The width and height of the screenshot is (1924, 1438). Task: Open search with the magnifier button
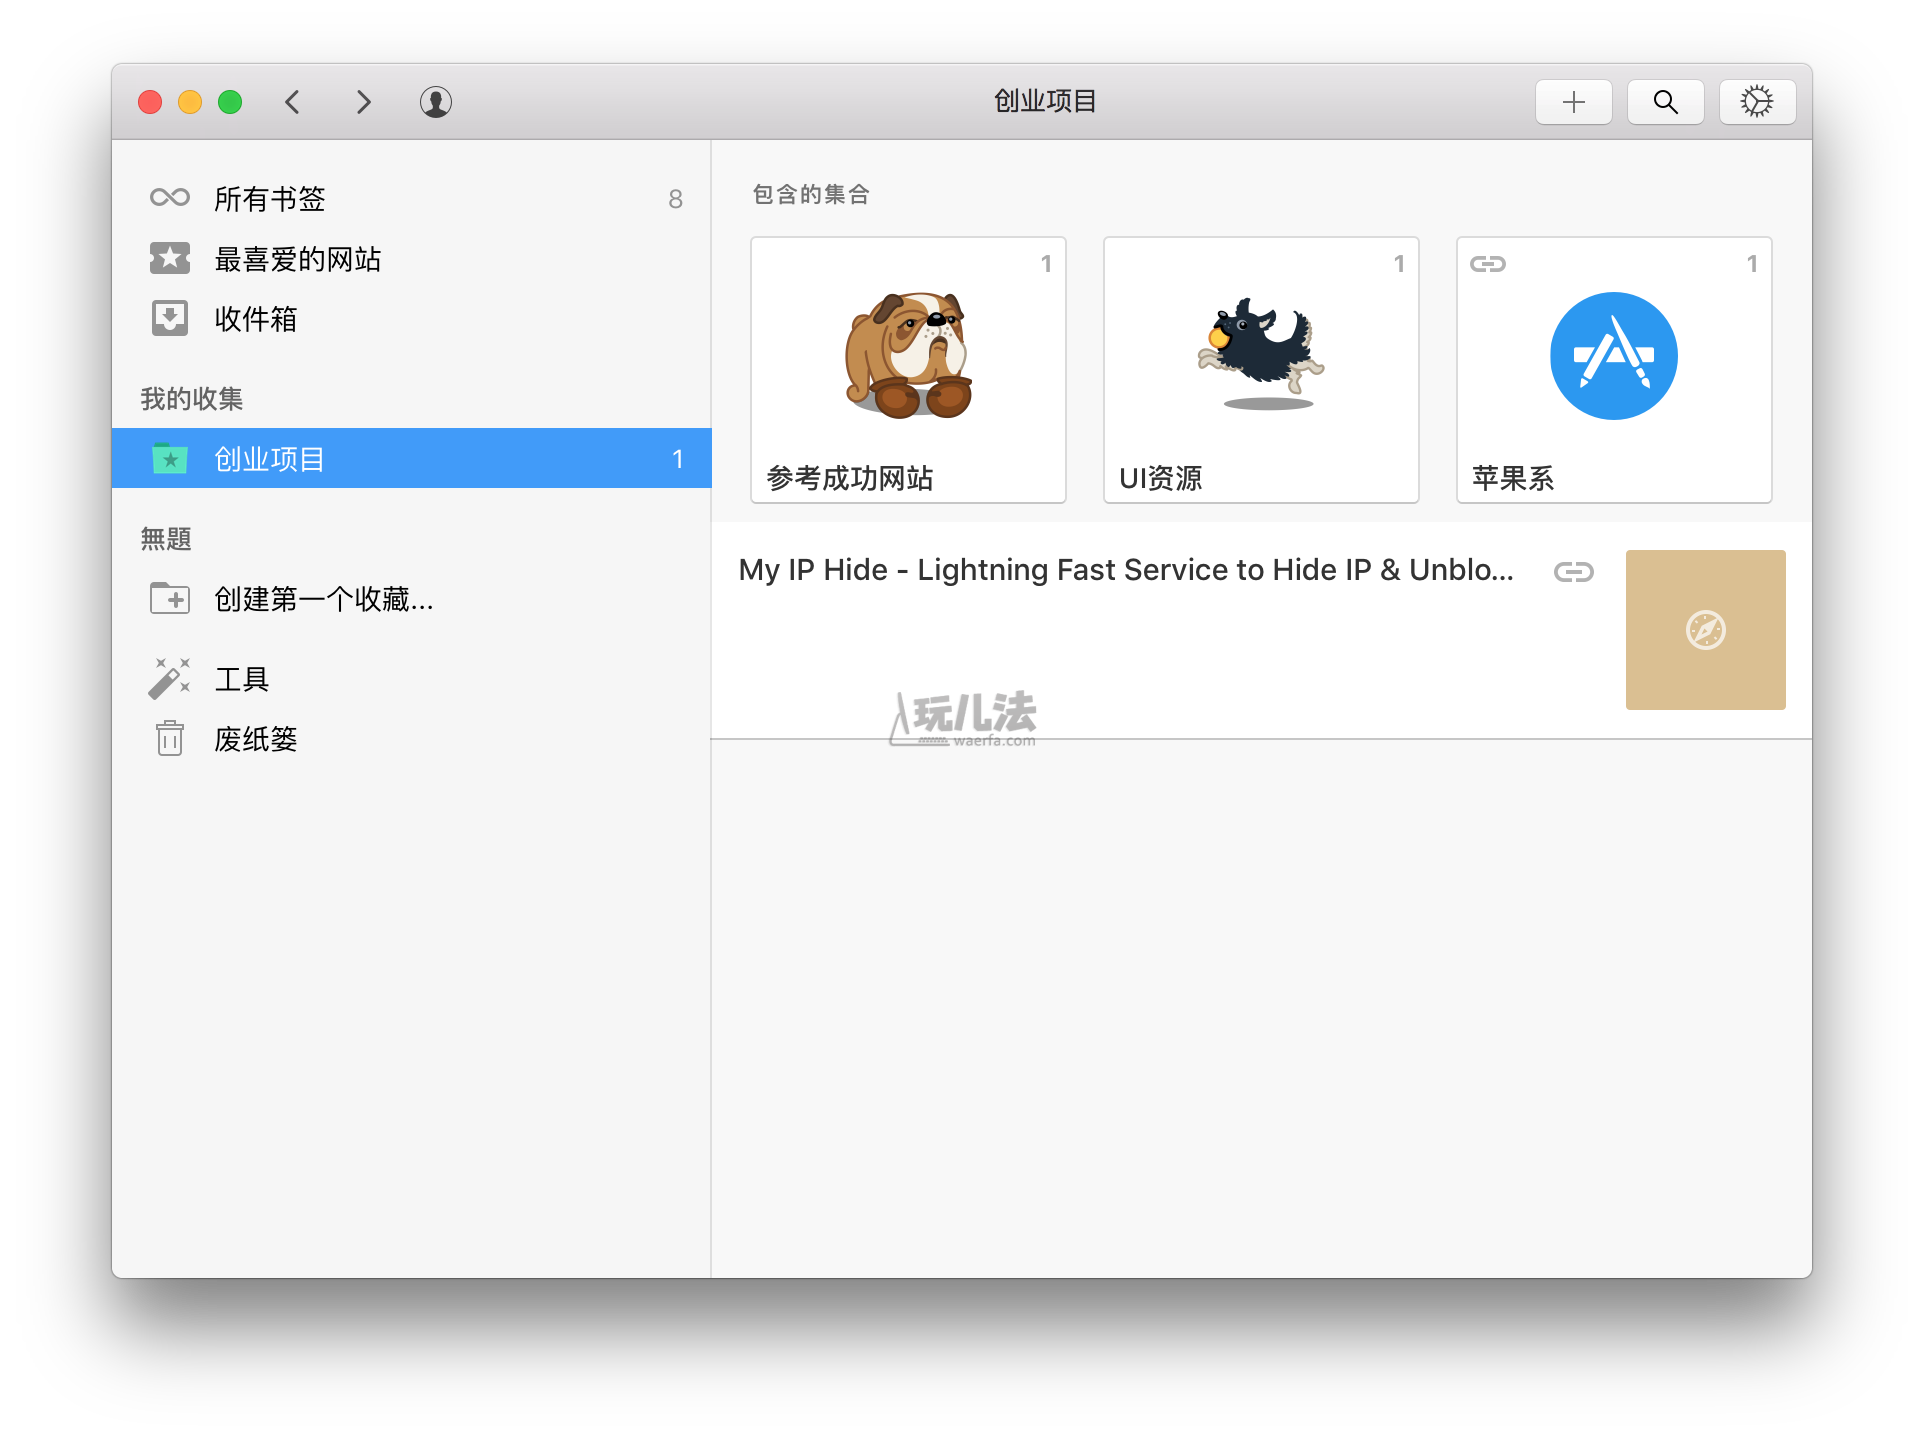[x=1665, y=102]
